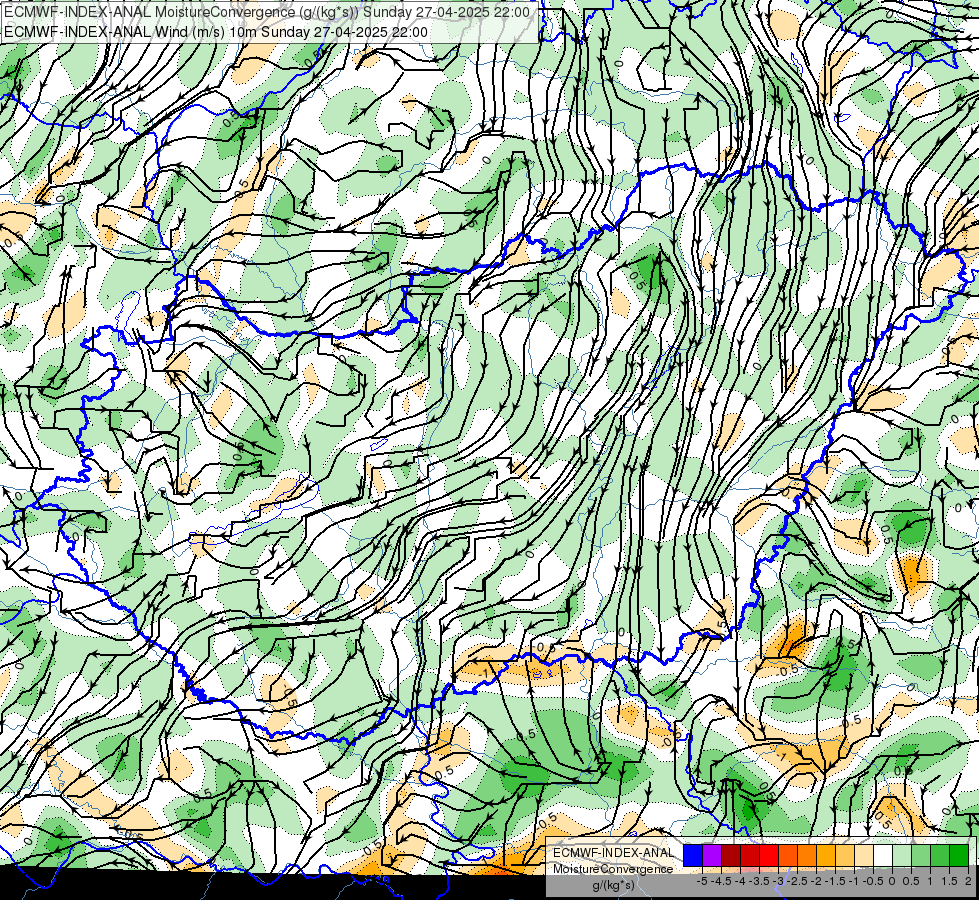The width and height of the screenshot is (979, 900).
Task: Click the white legend color swatch
Action: coord(883,856)
